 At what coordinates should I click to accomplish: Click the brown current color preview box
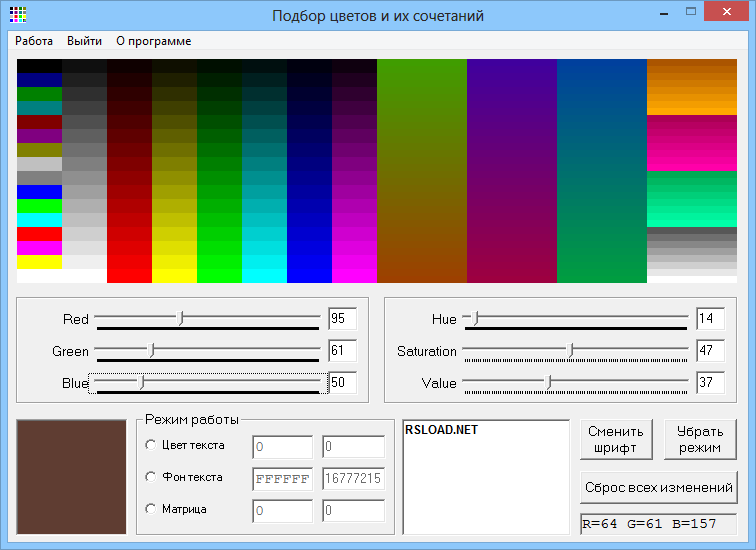71,477
